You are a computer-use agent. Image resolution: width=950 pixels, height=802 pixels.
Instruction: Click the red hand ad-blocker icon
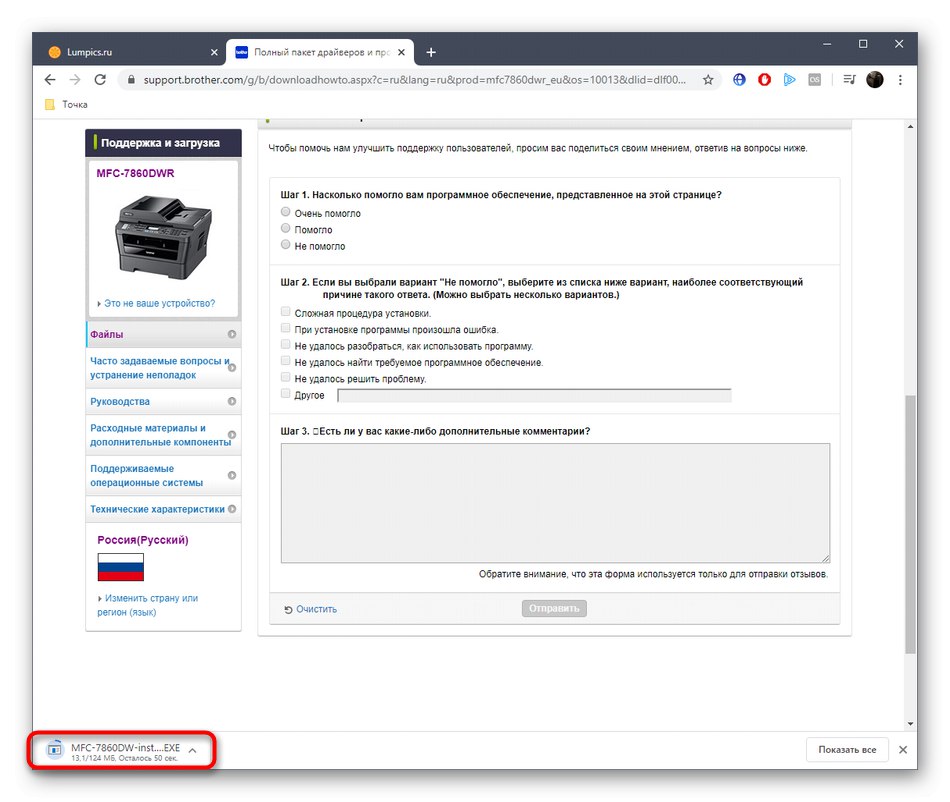tap(763, 78)
